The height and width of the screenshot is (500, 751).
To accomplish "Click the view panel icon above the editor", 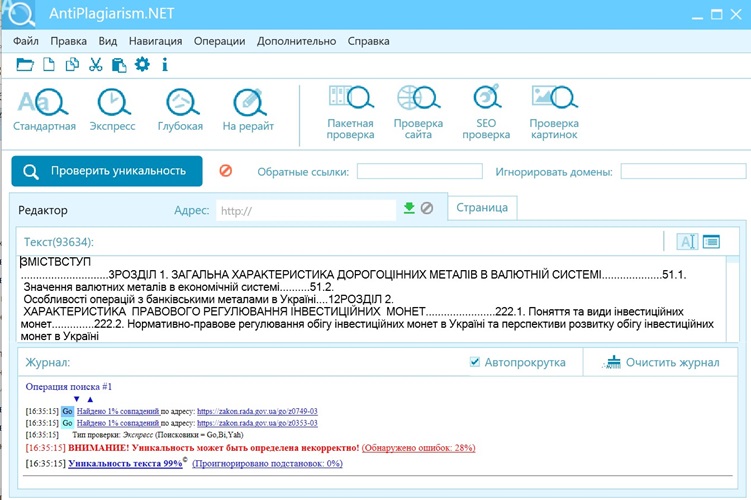I will click(x=711, y=241).
